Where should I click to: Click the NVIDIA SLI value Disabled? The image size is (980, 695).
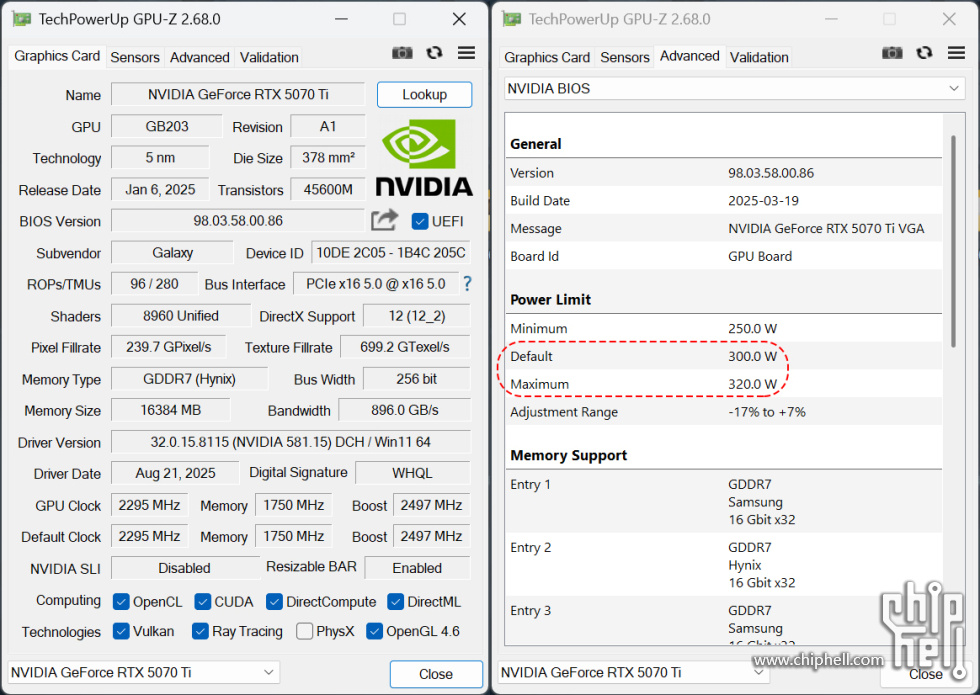[184, 568]
